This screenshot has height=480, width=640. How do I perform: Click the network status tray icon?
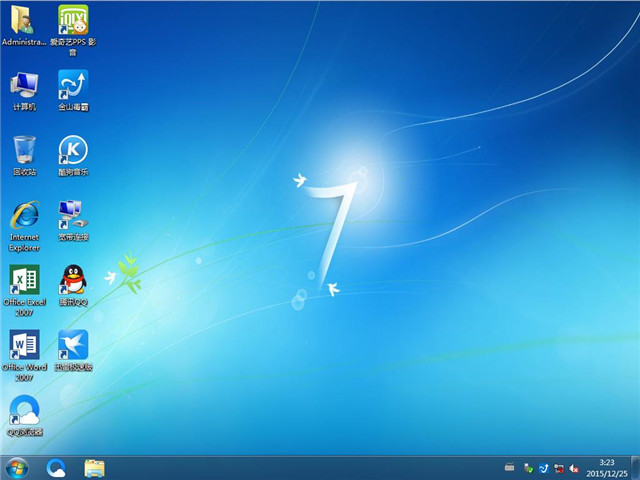pyautogui.click(x=559, y=468)
